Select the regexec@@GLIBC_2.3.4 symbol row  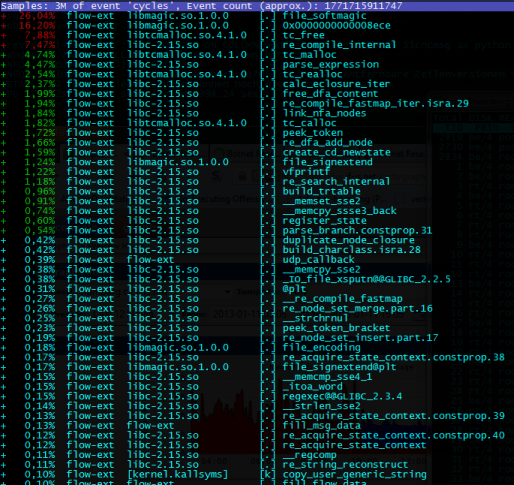click(x=257, y=396)
